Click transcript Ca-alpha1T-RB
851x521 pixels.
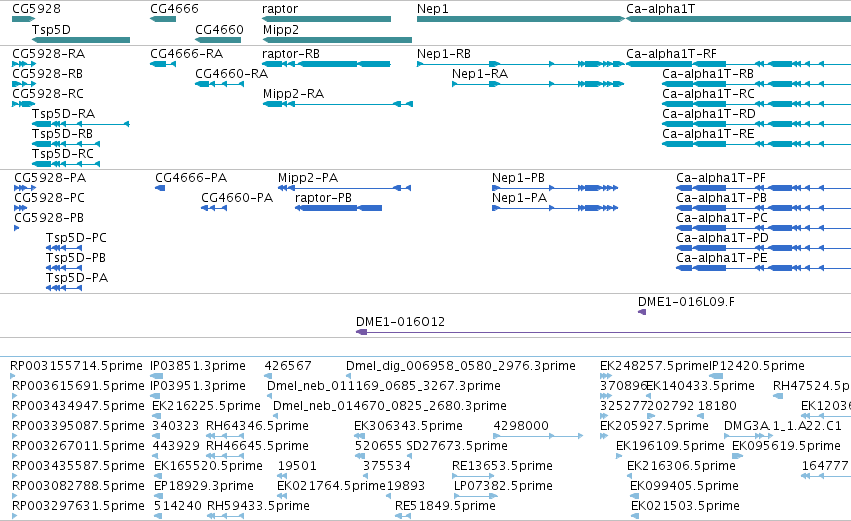[x=708, y=74]
